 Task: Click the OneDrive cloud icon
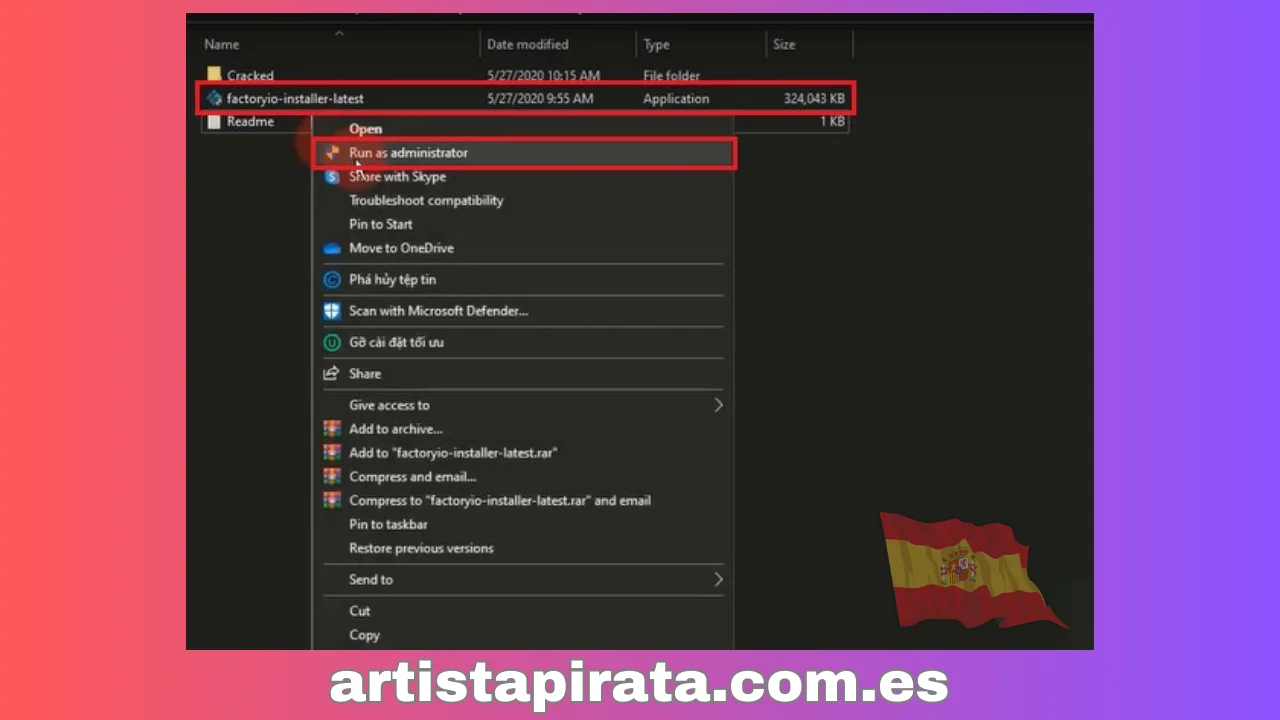(x=332, y=248)
